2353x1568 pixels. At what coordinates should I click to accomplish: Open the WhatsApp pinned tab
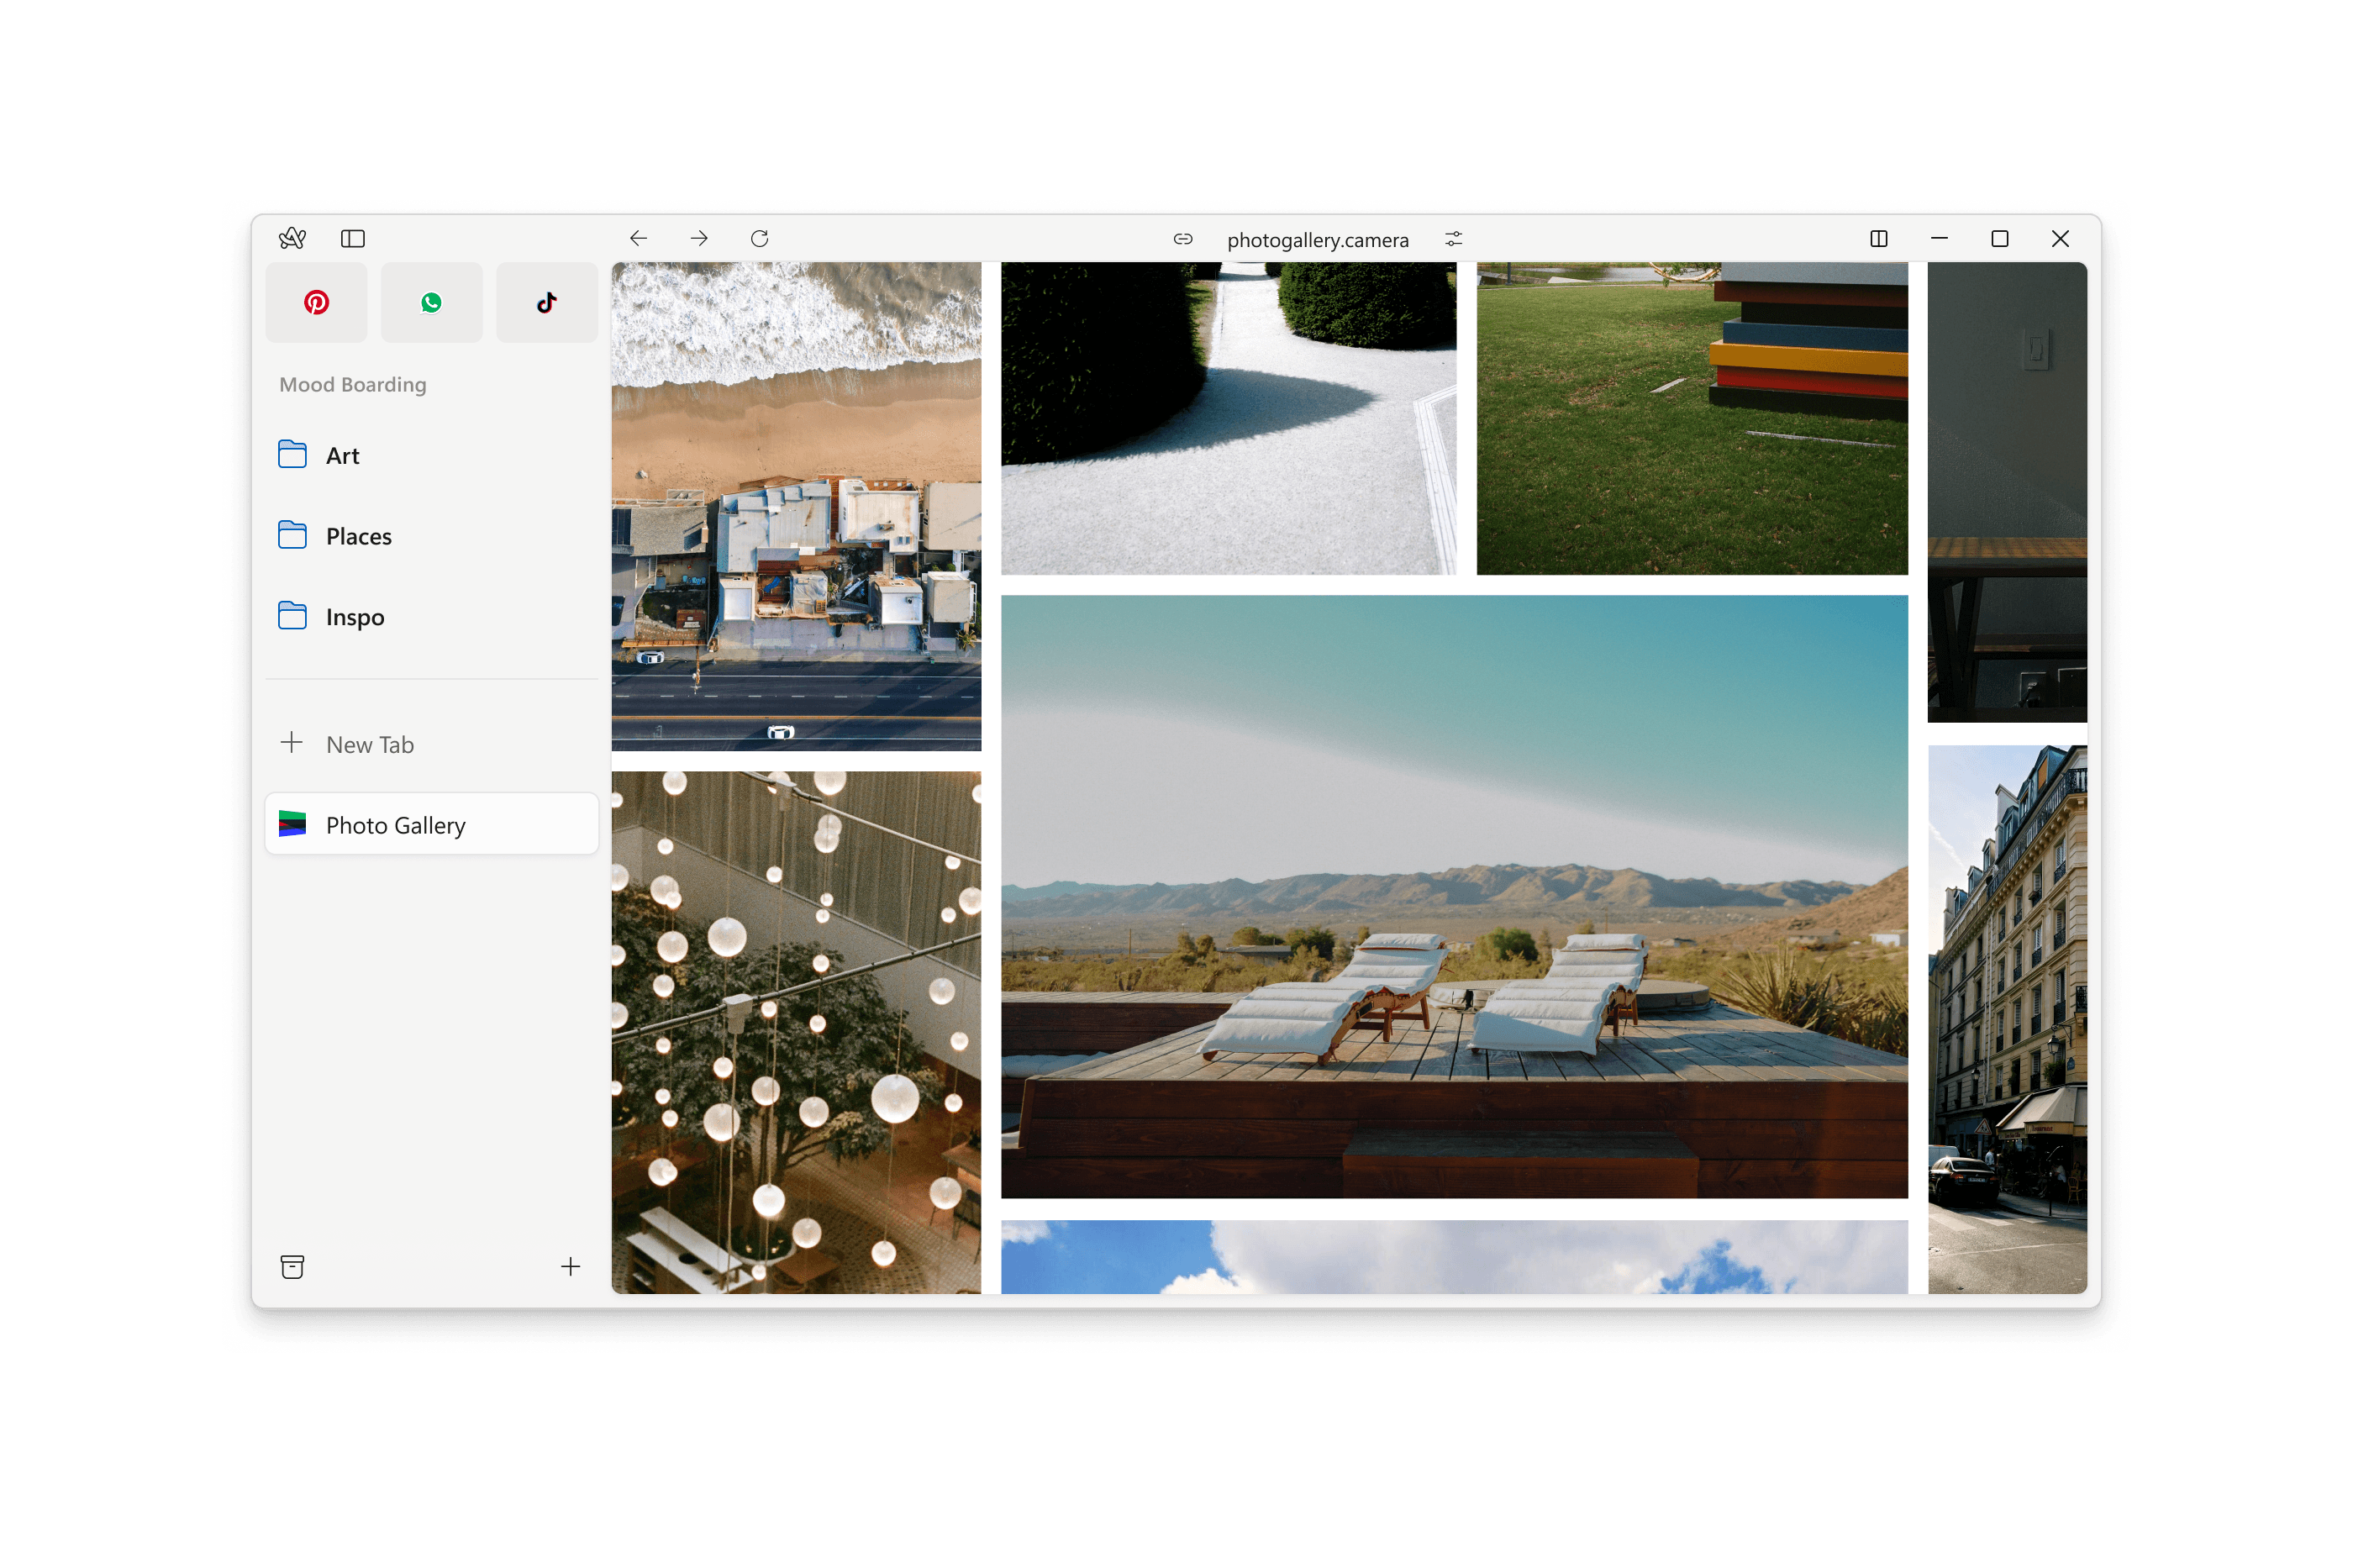pyautogui.click(x=431, y=302)
